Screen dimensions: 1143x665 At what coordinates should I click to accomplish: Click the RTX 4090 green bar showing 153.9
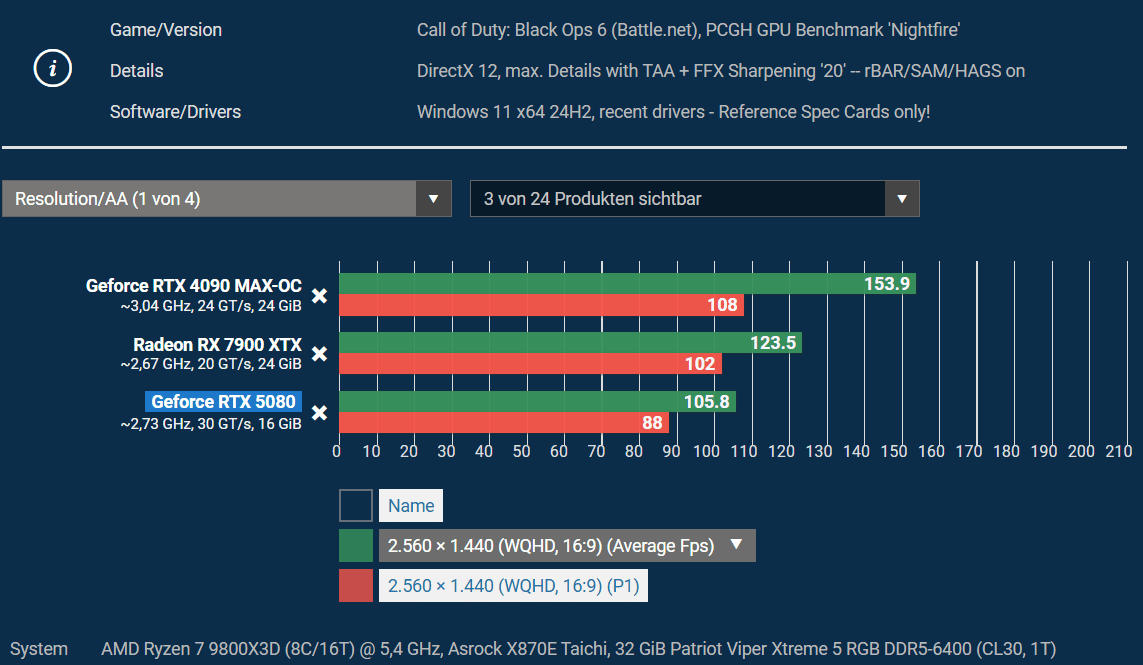pyautogui.click(x=627, y=284)
